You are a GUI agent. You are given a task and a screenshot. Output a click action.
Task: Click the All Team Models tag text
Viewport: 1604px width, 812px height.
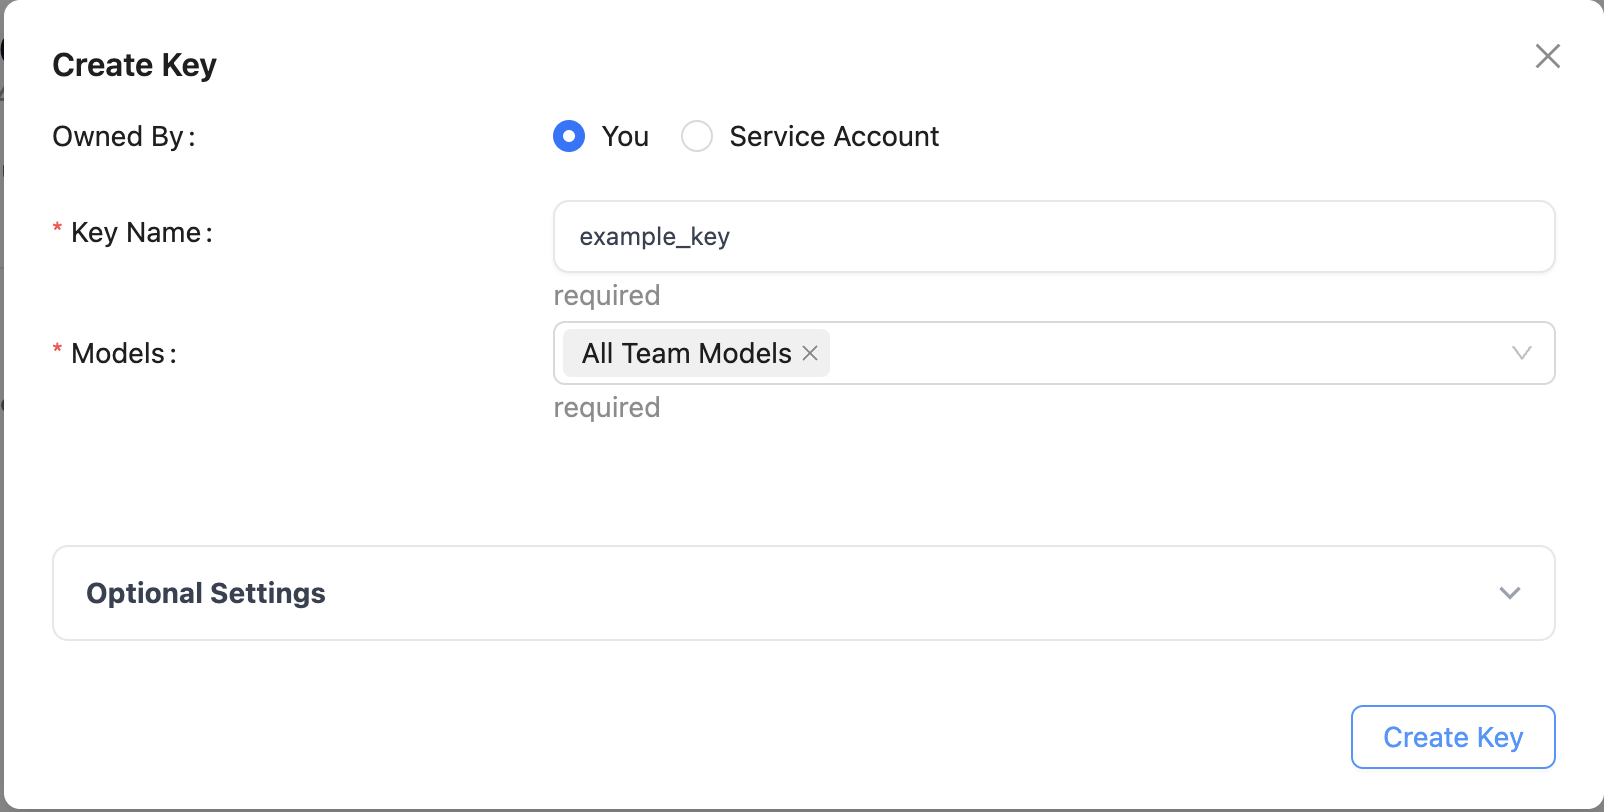[x=687, y=353]
